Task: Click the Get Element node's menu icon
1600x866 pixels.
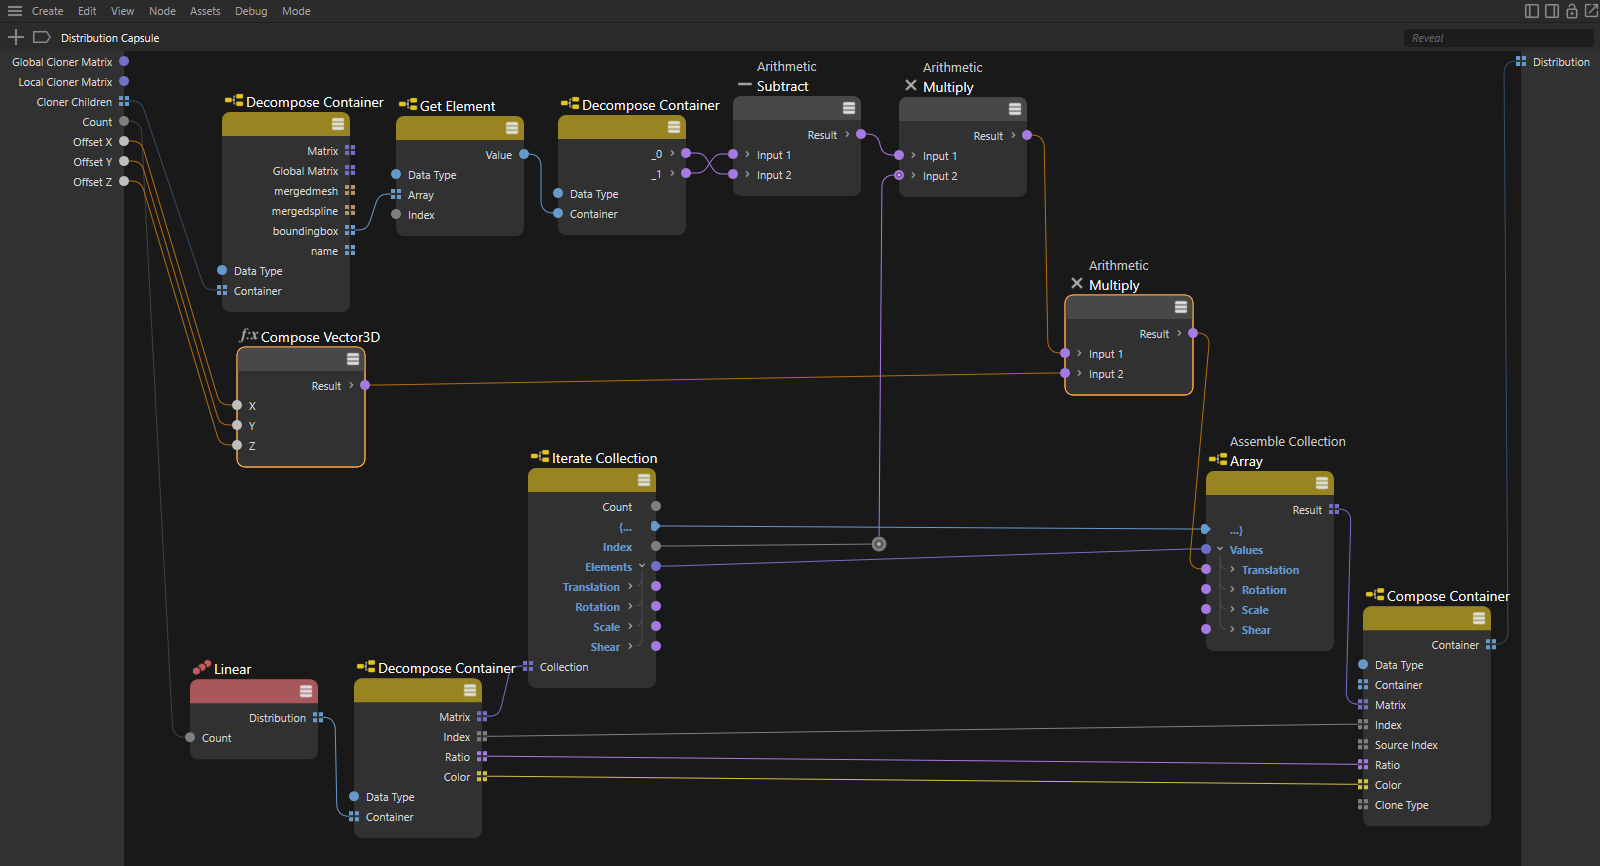Action: click(512, 128)
